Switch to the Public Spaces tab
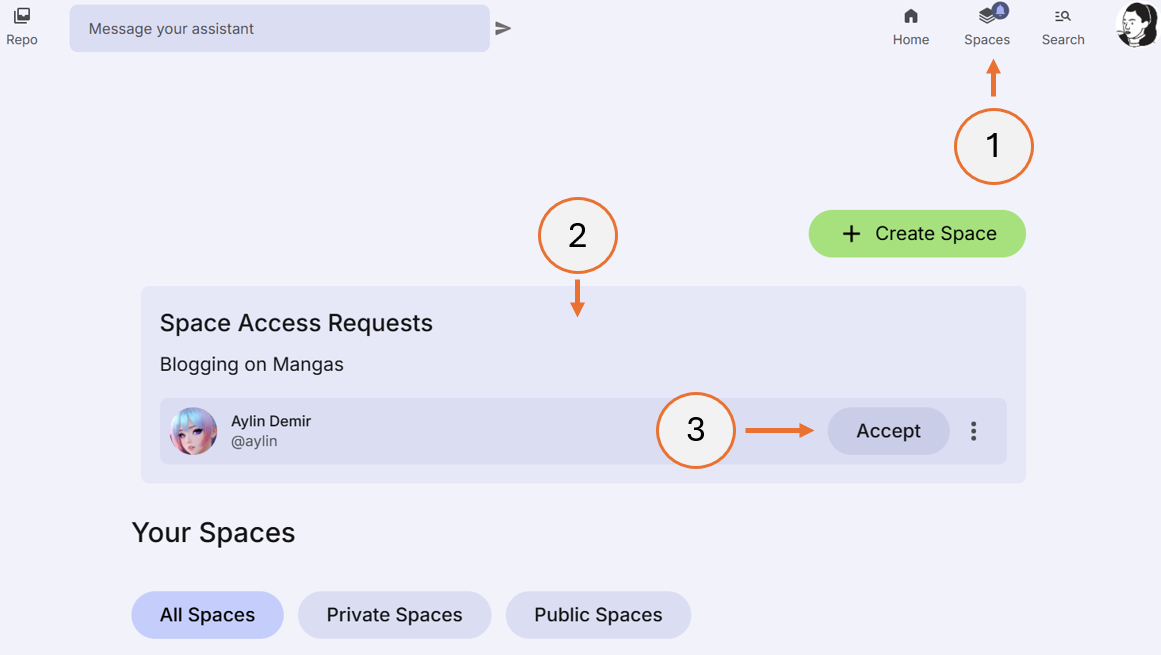The width and height of the screenshot is (1161, 655). click(598, 615)
